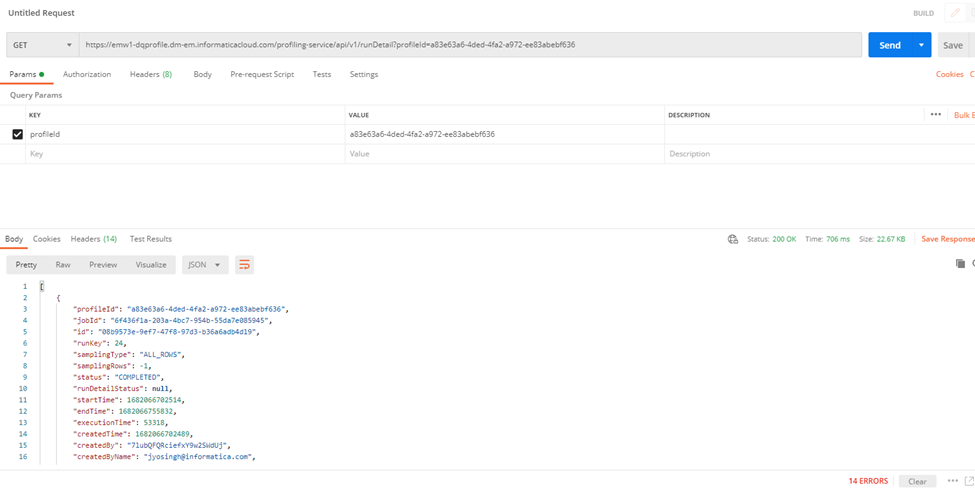The width and height of the screenshot is (975, 490).
Task: Click the blue Send button
Action: [x=890, y=45]
